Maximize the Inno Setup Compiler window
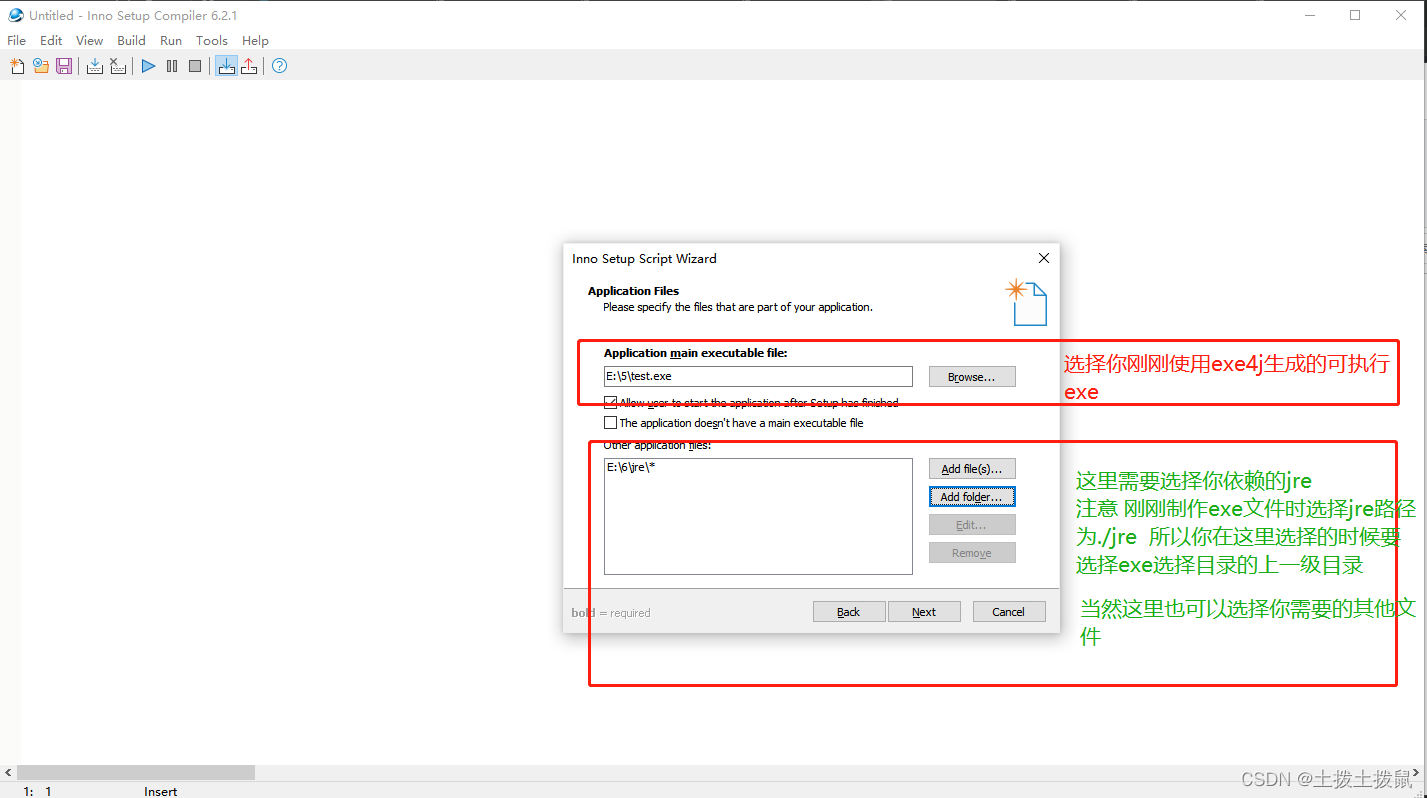Screen dimensions: 1427x798 (x=1355, y=15)
